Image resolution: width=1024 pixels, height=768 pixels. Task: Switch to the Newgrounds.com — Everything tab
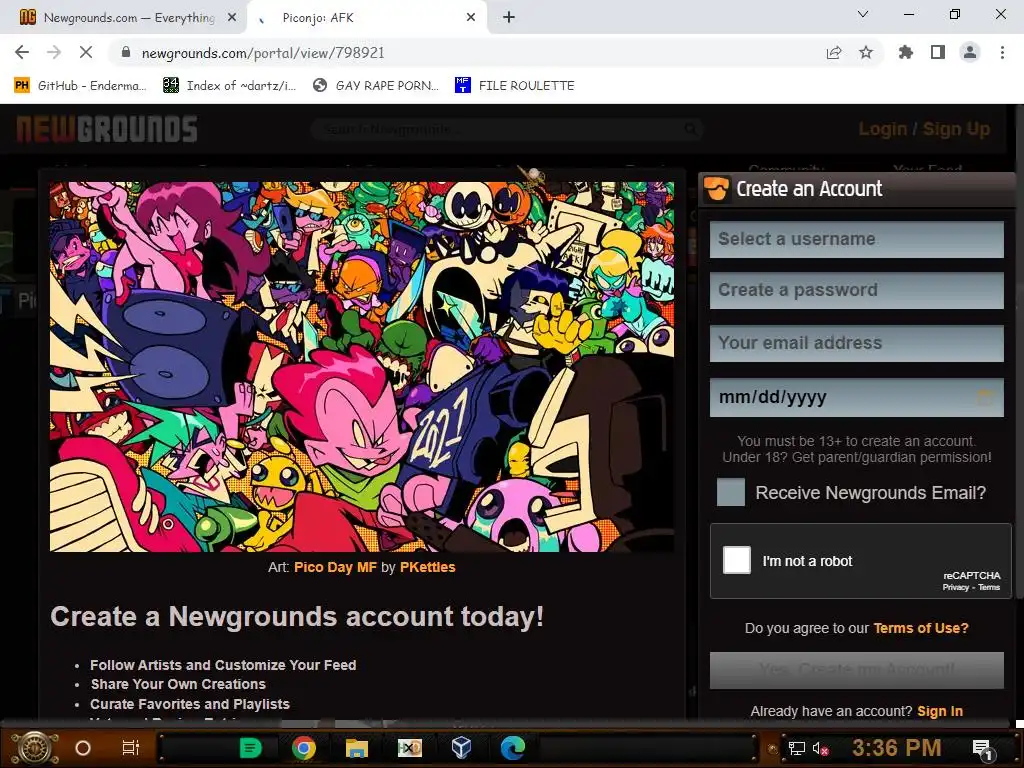point(124,18)
